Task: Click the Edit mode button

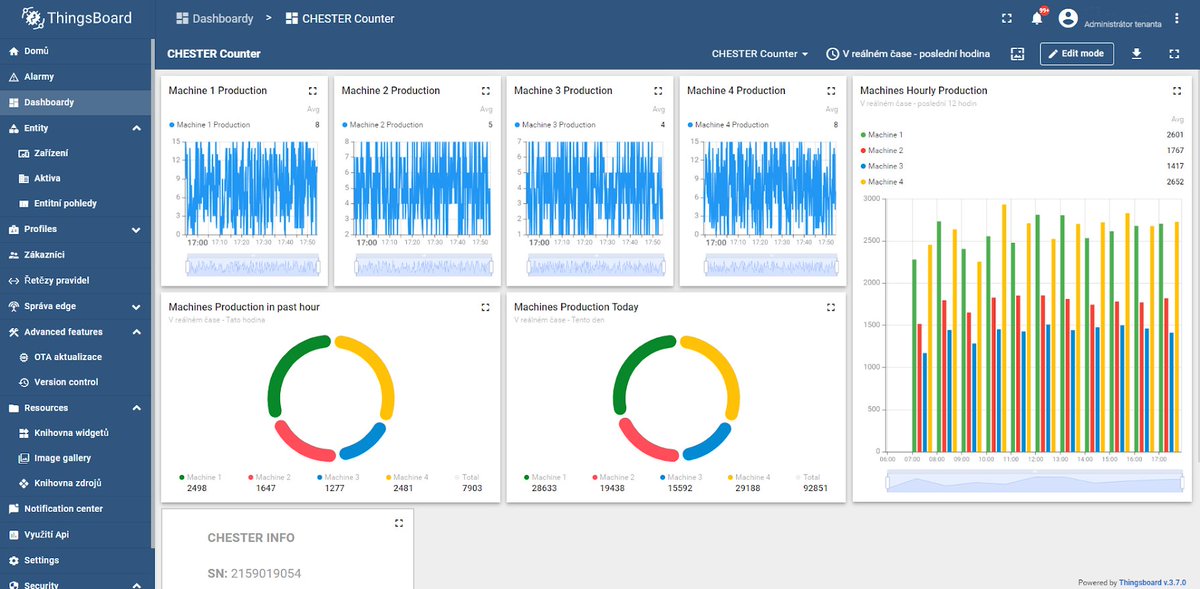Action: 1076,54
